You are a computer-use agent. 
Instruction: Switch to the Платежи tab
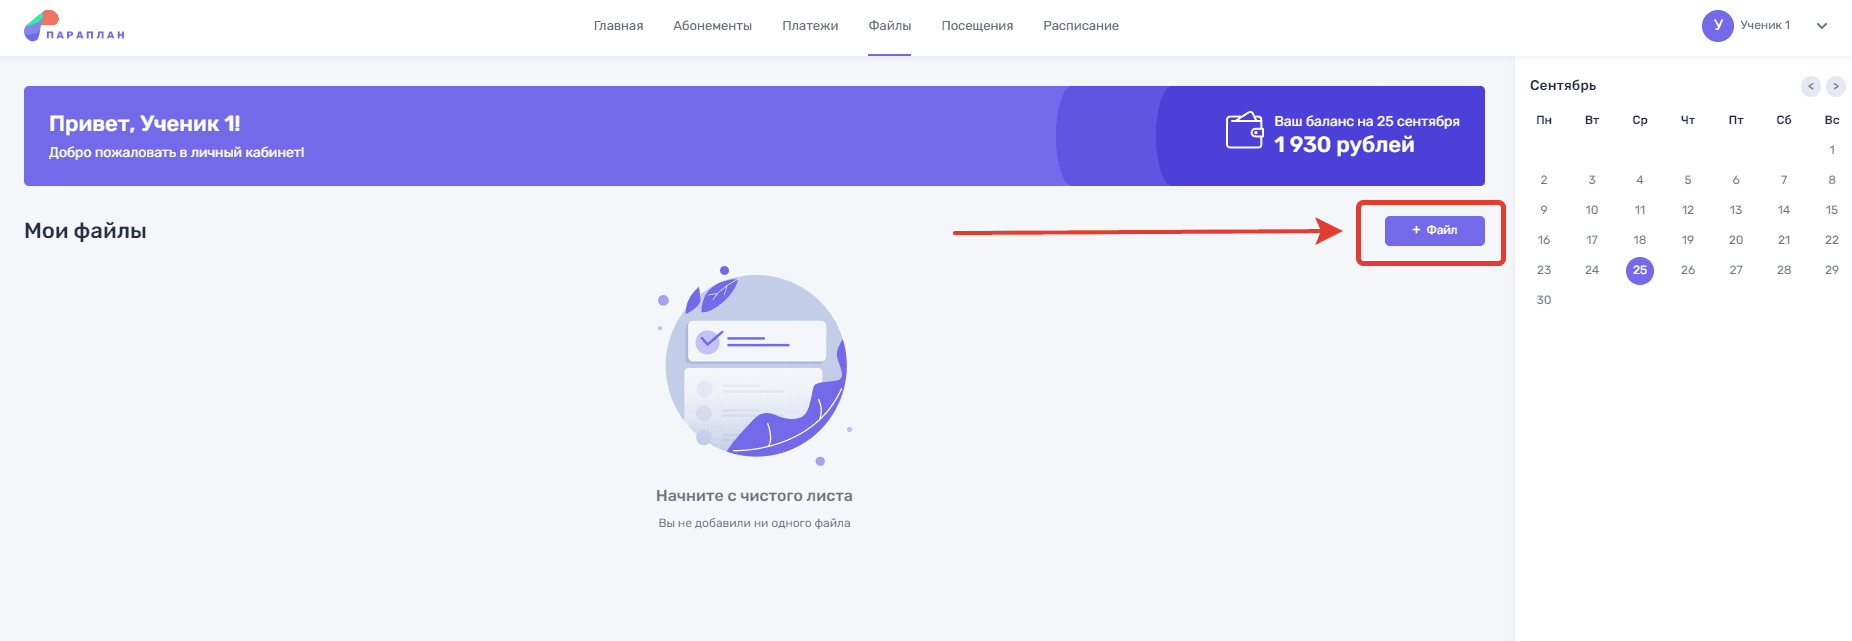click(810, 26)
